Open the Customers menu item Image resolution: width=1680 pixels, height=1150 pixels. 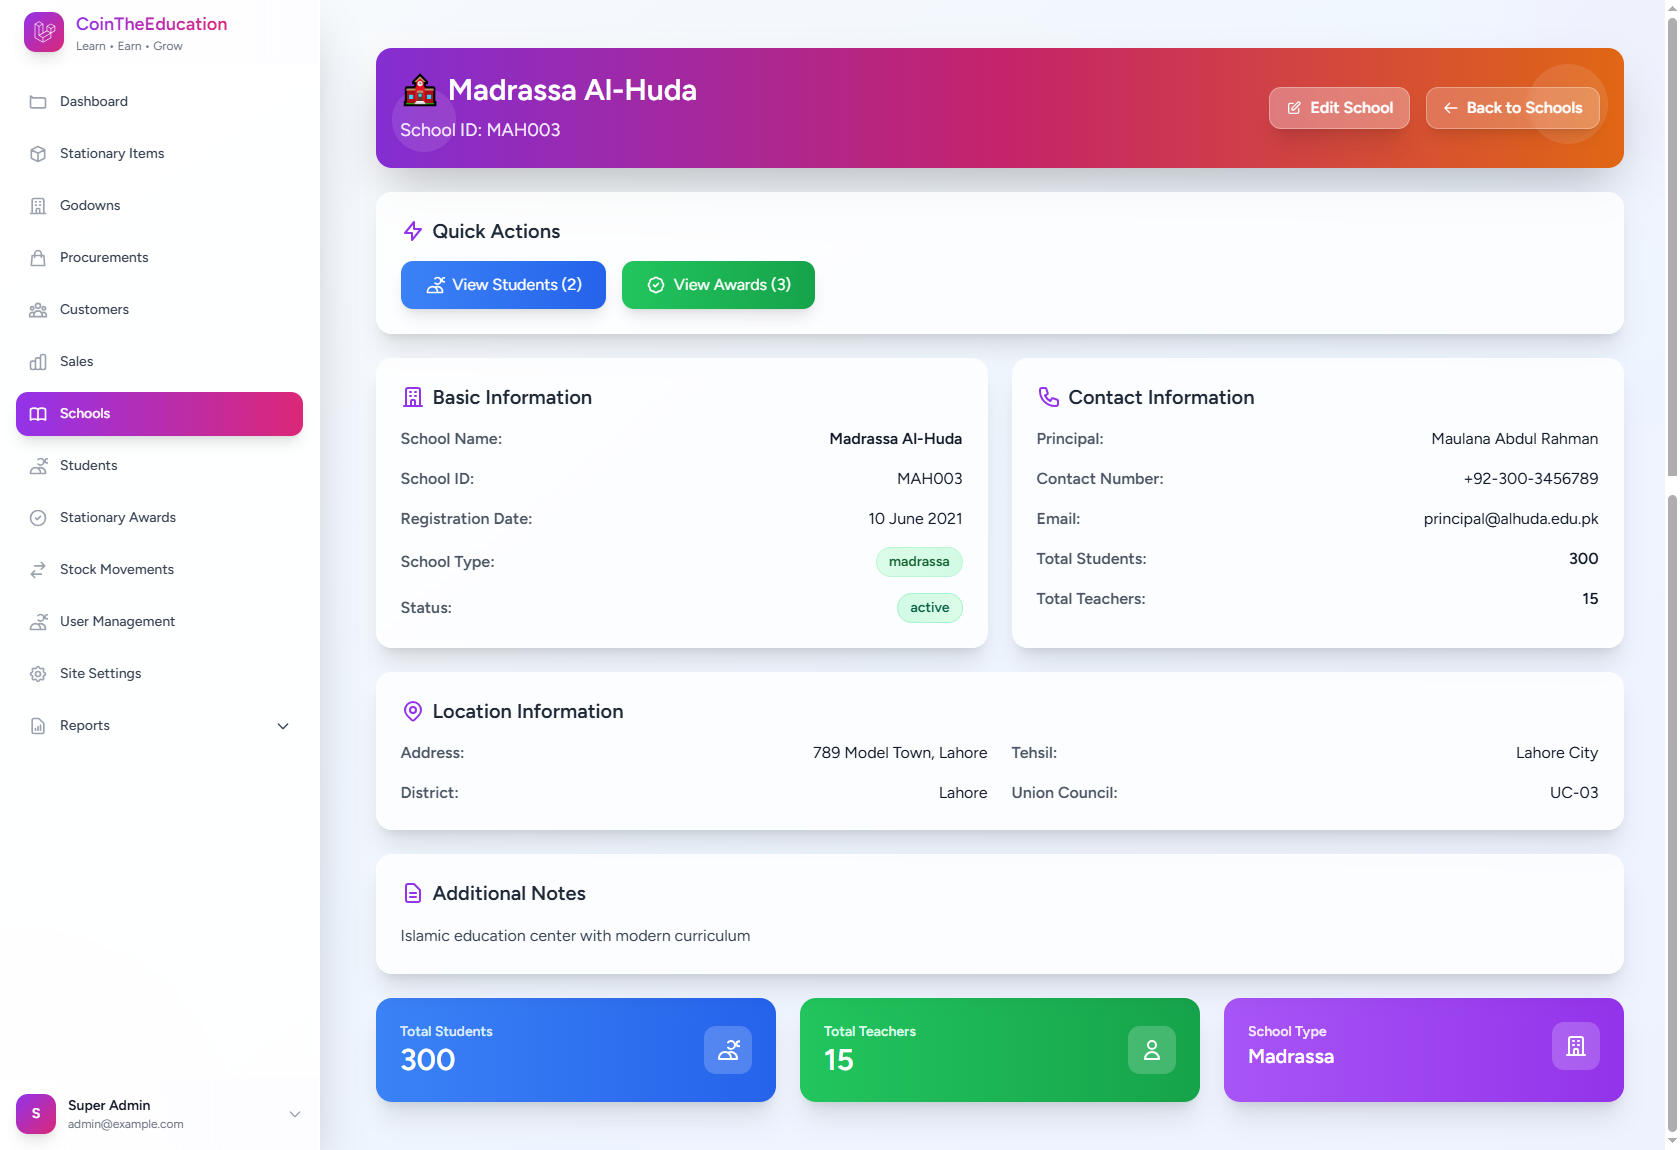tap(94, 310)
